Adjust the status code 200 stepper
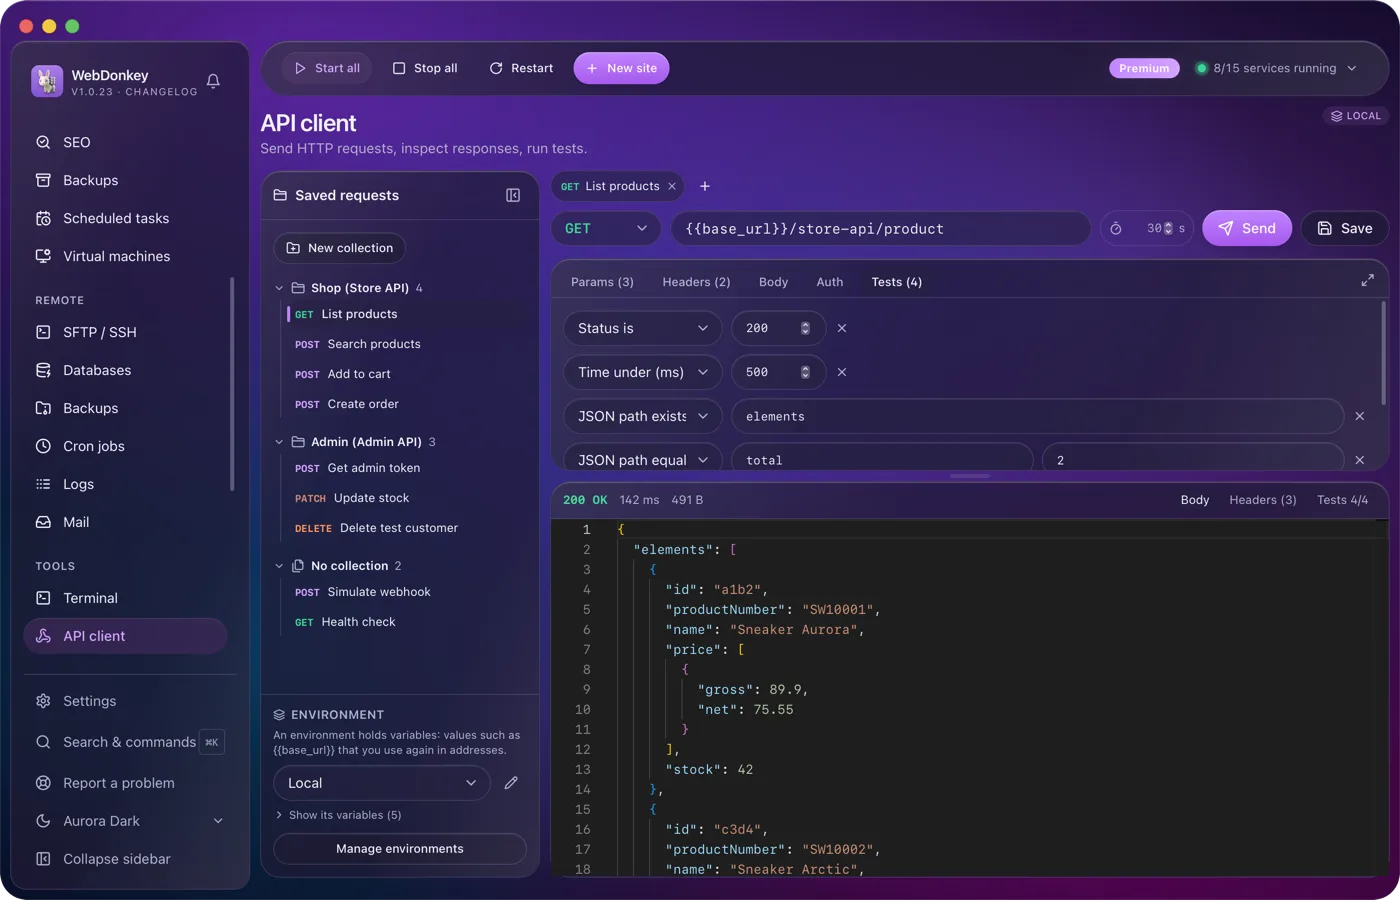The height and width of the screenshot is (900, 1400). tap(805, 328)
